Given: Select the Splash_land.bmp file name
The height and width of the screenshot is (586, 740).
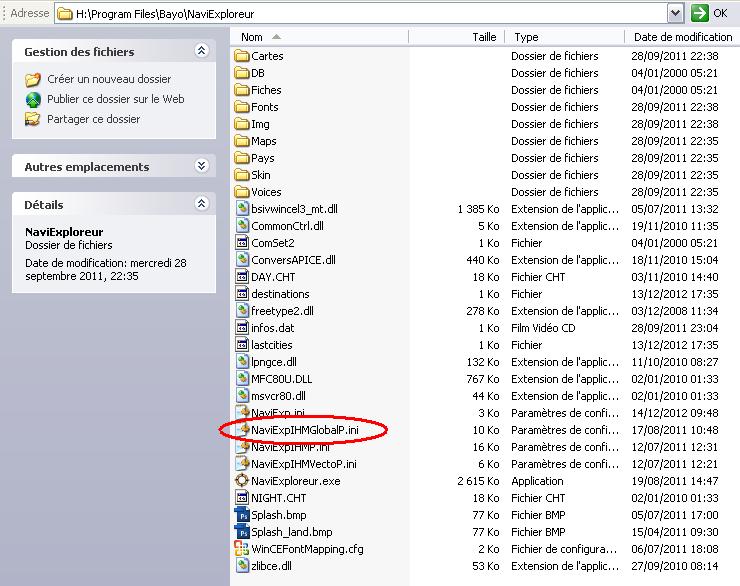Looking at the screenshot, I should point(292,532).
